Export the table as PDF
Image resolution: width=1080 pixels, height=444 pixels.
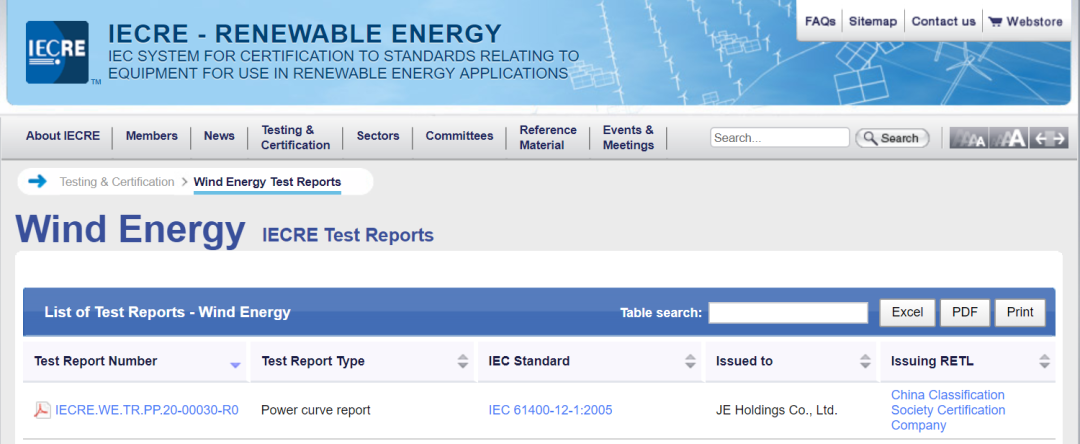coord(965,313)
